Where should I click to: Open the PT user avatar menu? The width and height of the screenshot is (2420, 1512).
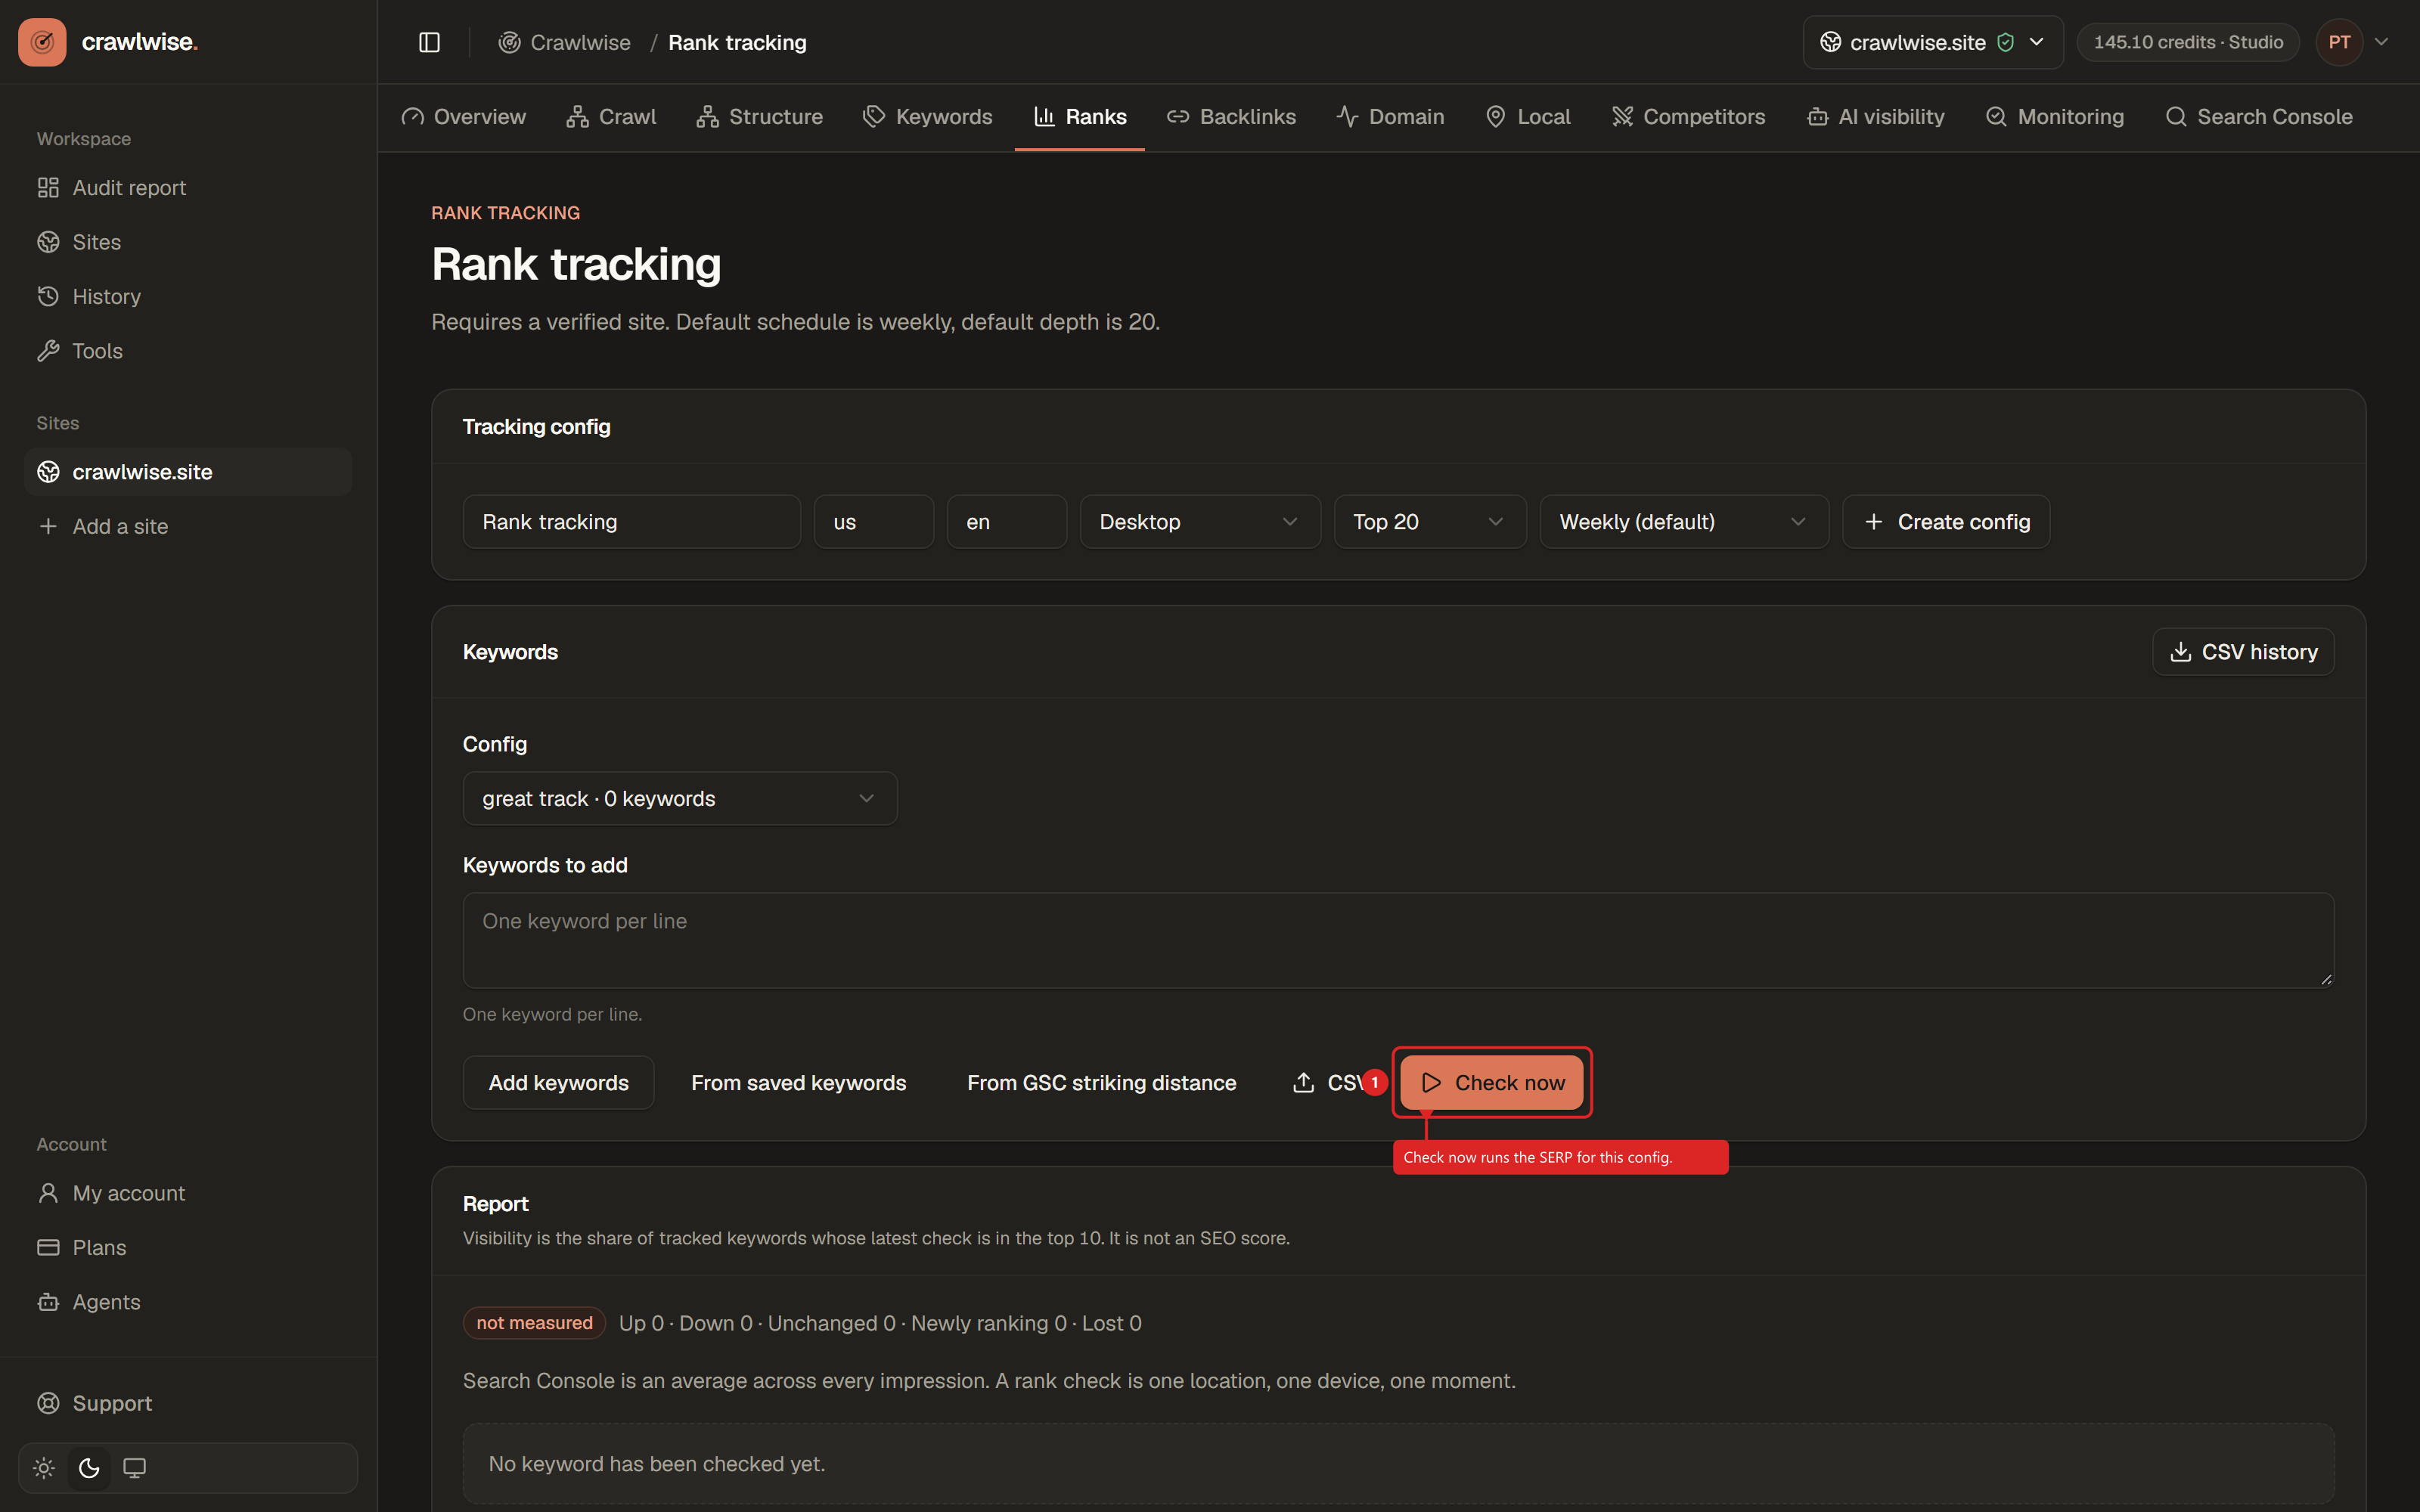point(2339,42)
